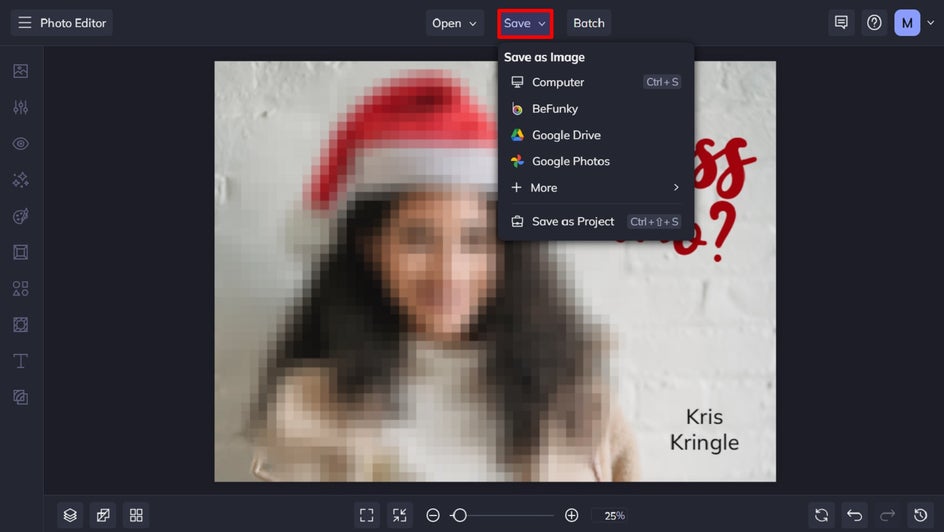Click the Photo Editor title

(x=73, y=23)
